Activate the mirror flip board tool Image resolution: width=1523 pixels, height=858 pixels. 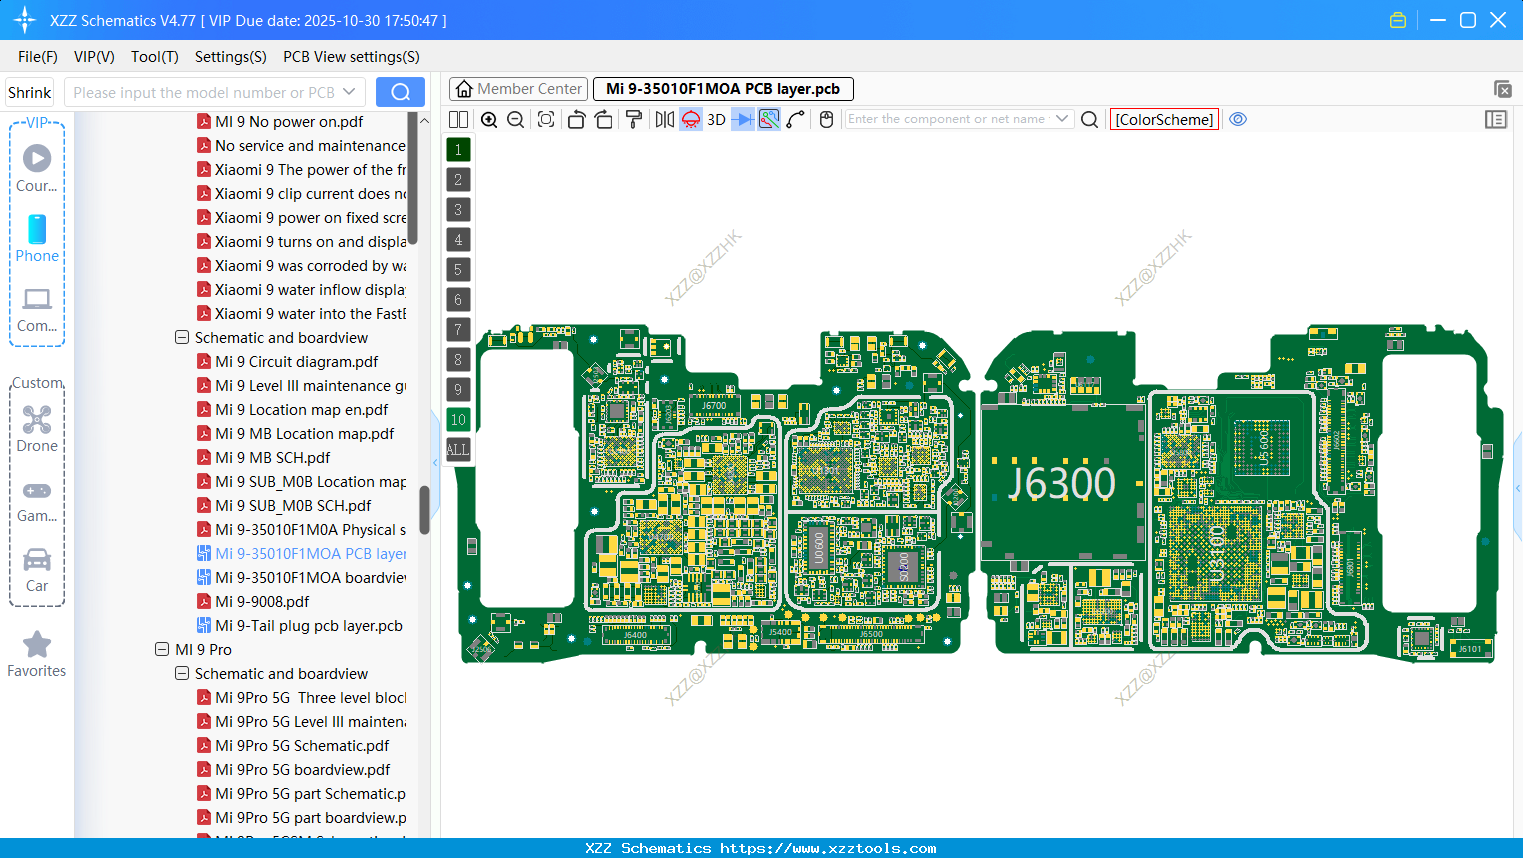coord(662,119)
